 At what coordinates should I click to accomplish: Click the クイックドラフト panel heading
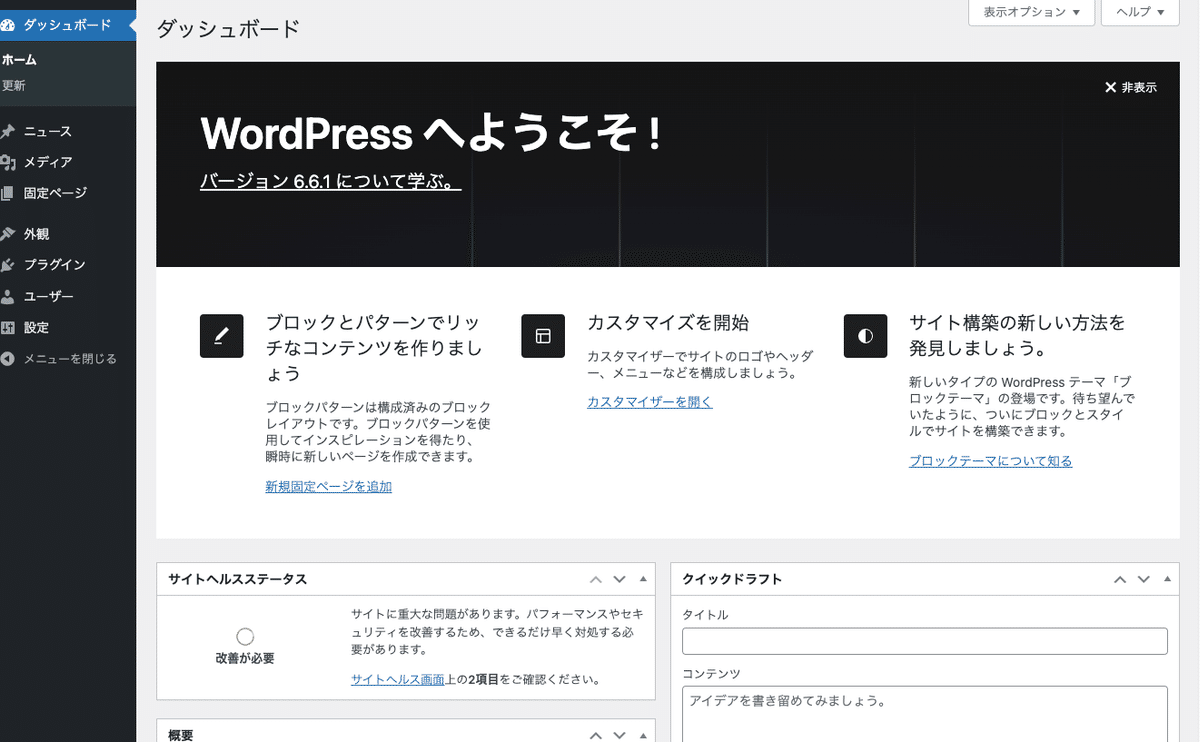tap(732, 579)
